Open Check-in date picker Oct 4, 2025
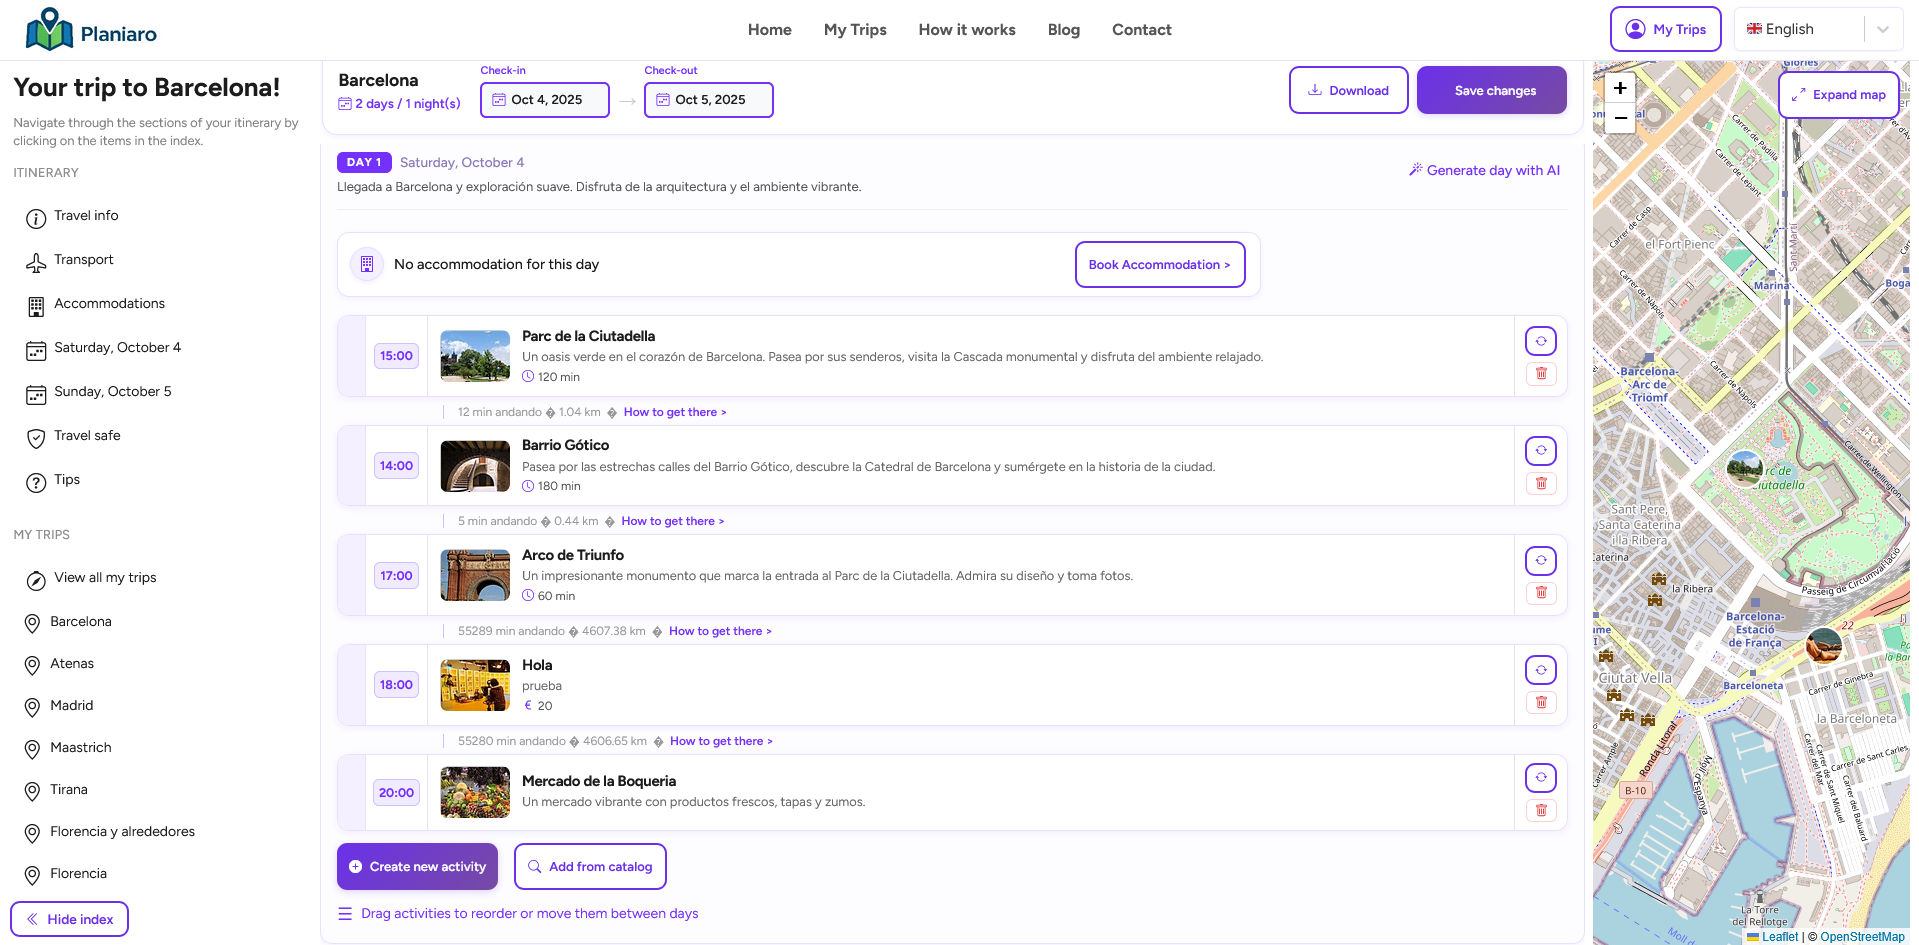1919x945 pixels. pos(545,100)
